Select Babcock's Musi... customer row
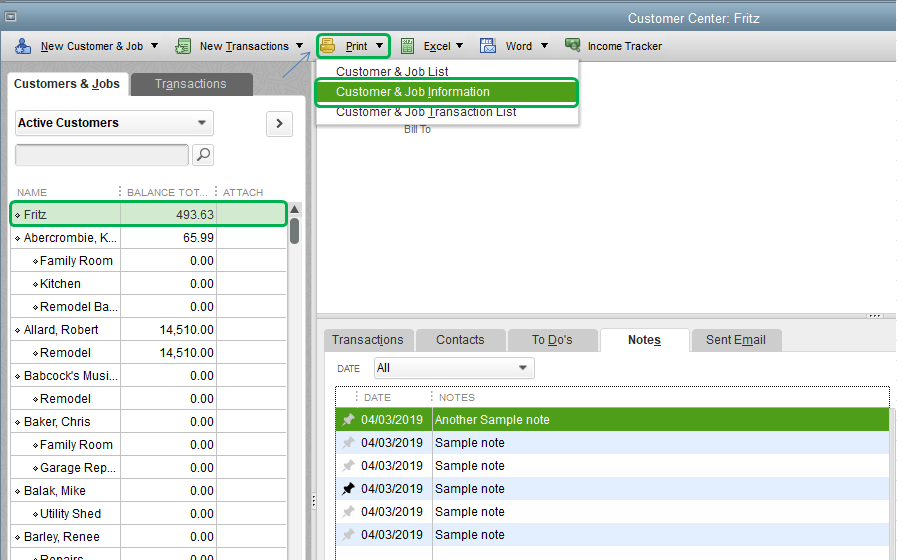 [149, 376]
